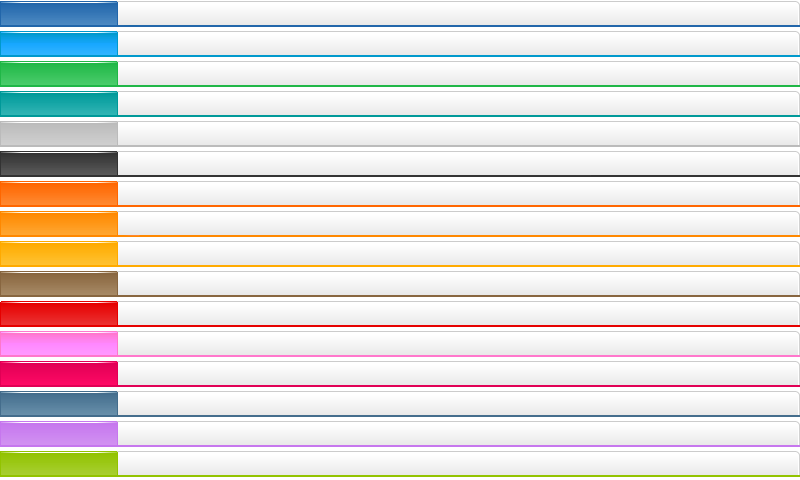The image size is (800, 480).
Task: Click the white bar beside dark blue tab
Action: (x=458, y=14)
